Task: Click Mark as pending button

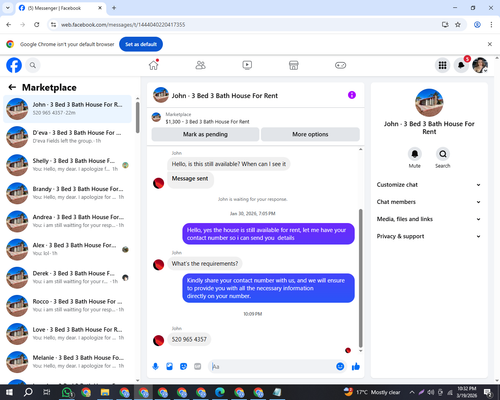Action: coord(205,134)
